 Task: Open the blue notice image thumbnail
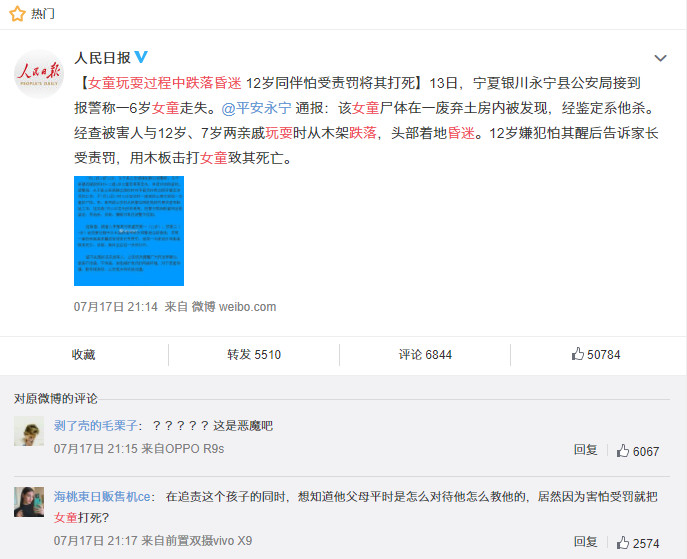click(129, 231)
